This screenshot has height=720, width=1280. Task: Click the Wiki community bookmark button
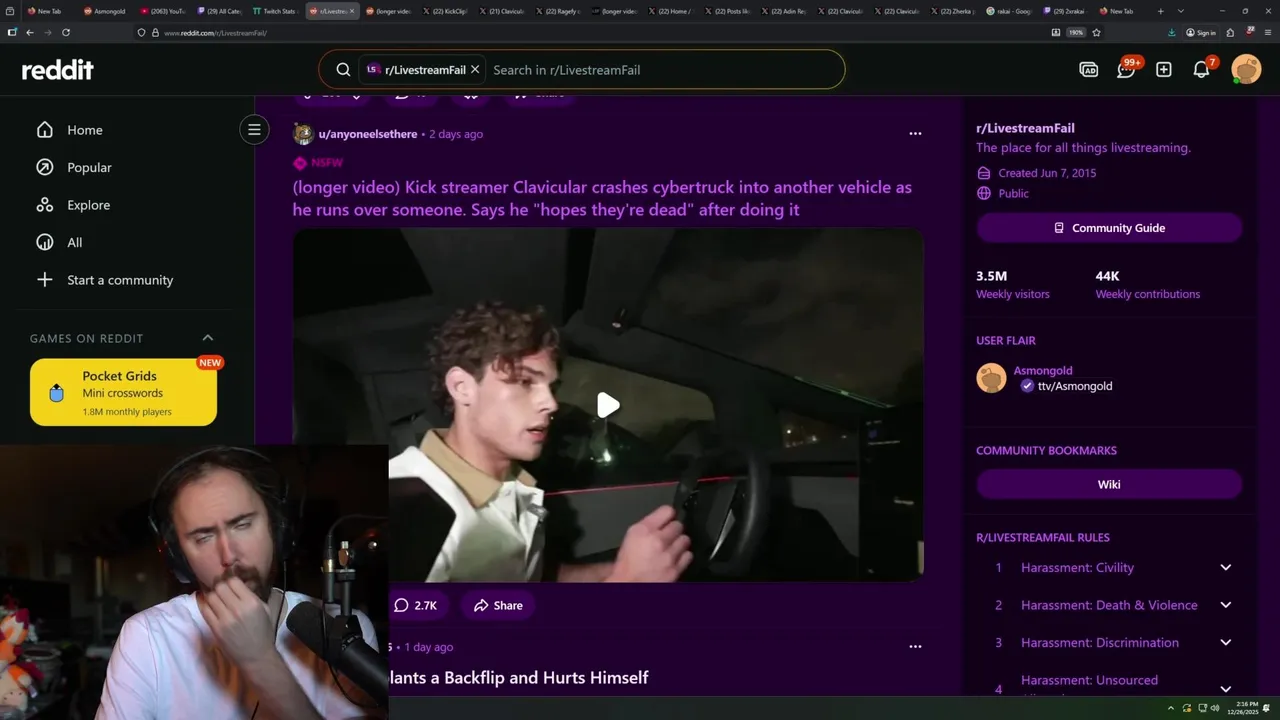point(1109,484)
